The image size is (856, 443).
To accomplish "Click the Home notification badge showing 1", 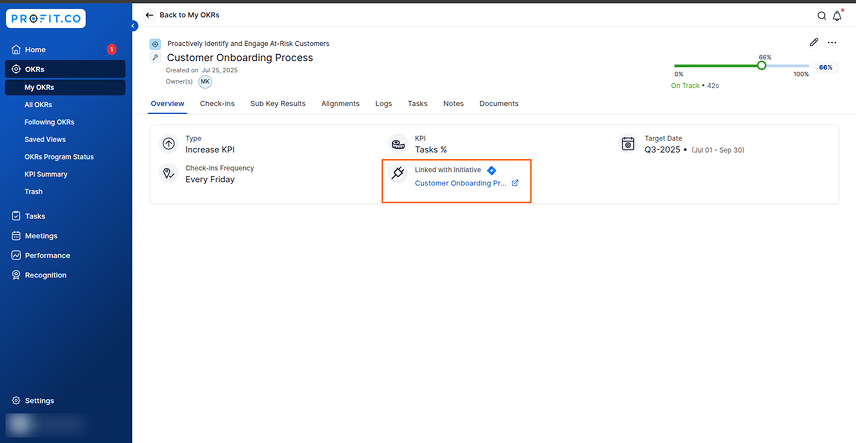I will pyautogui.click(x=111, y=50).
